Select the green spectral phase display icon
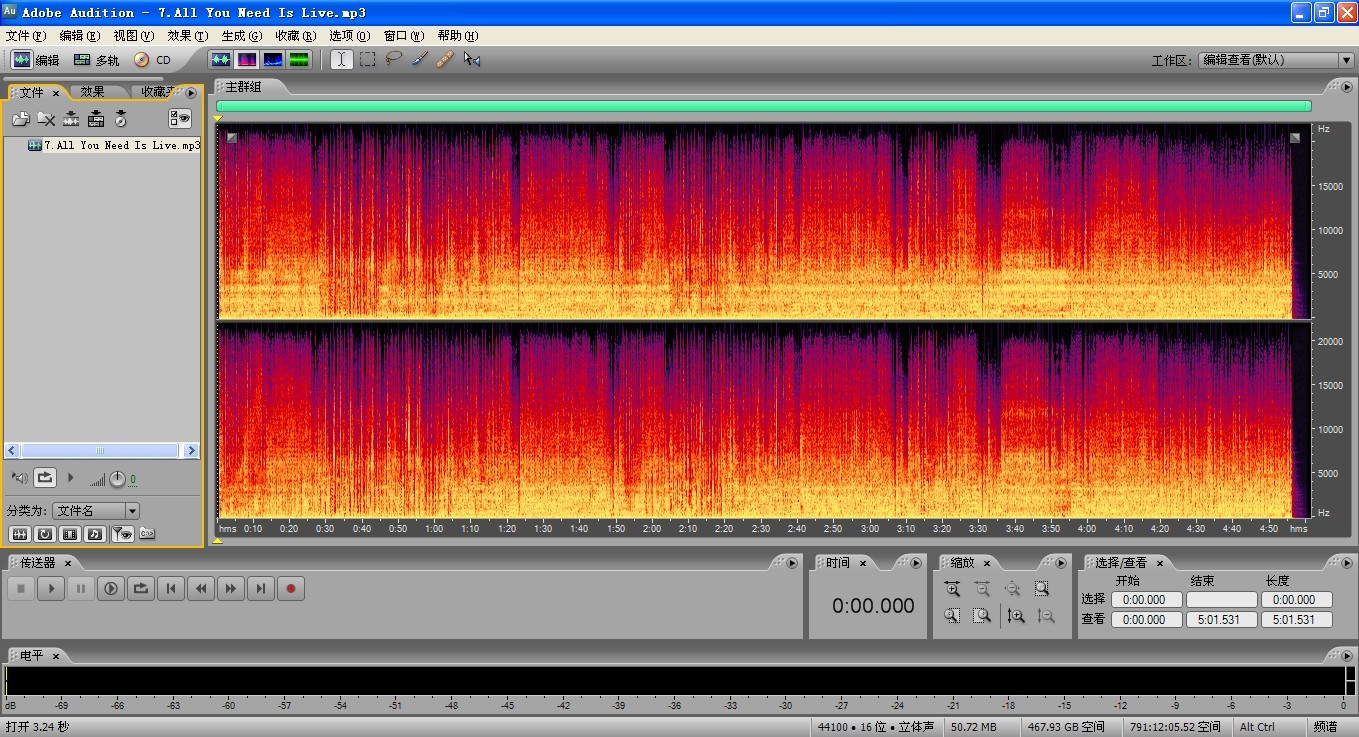 click(298, 60)
